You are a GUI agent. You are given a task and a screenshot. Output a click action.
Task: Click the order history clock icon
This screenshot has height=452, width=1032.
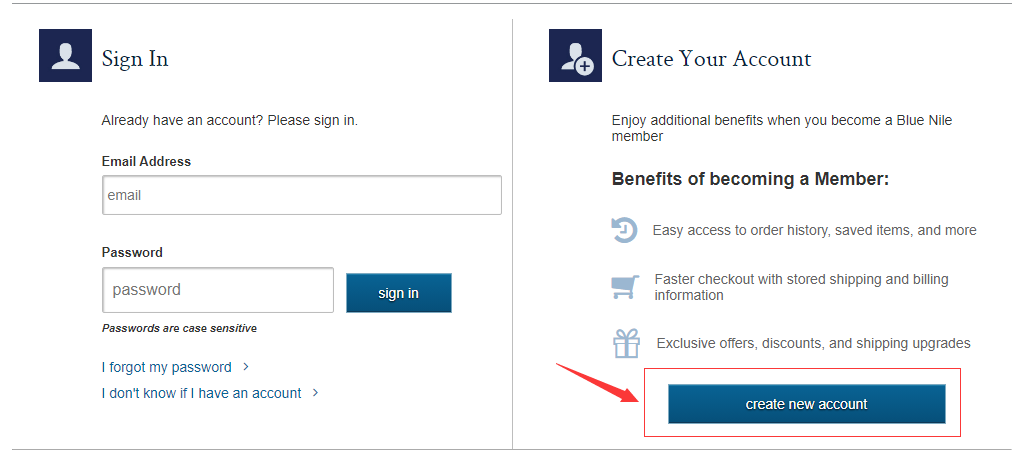click(x=624, y=230)
